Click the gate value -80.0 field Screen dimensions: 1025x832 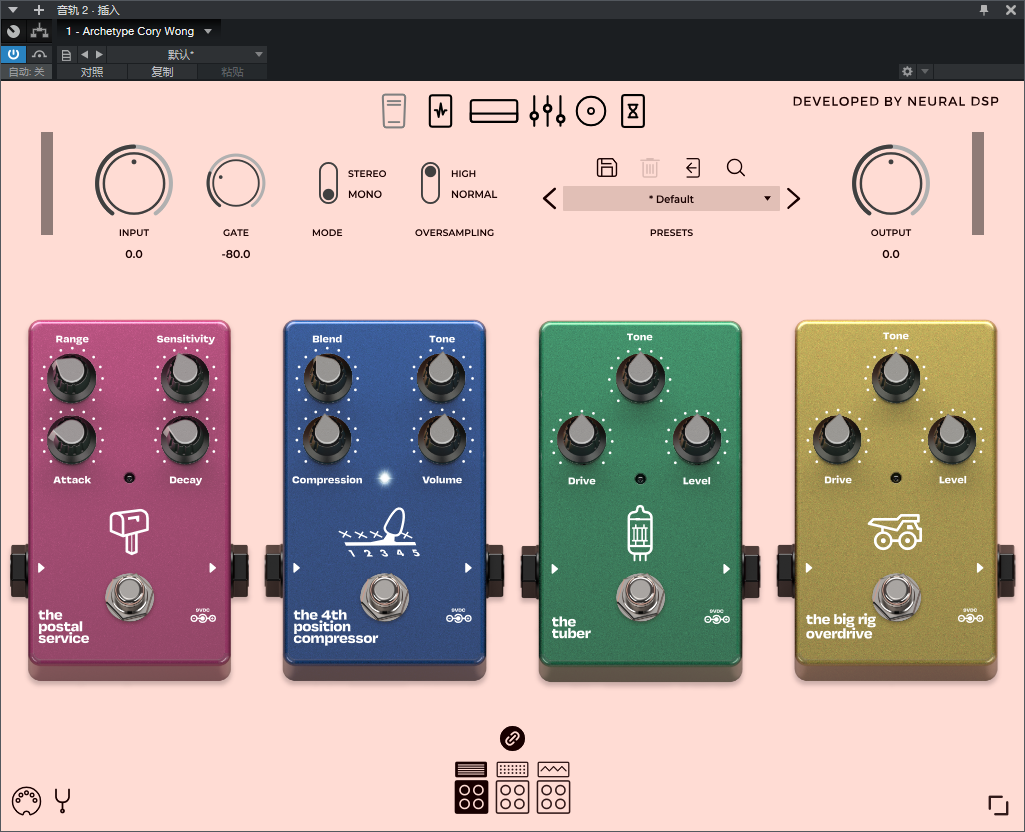[236, 254]
